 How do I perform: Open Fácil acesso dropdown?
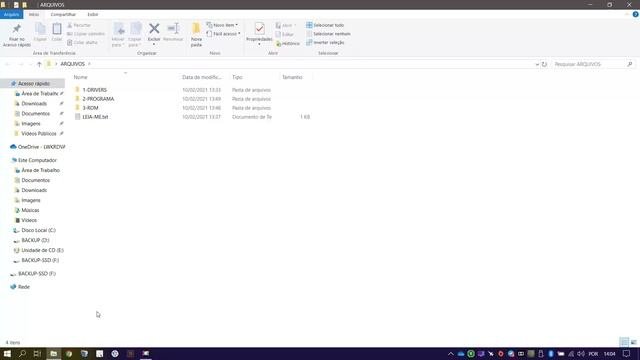[x=224, y=34]
